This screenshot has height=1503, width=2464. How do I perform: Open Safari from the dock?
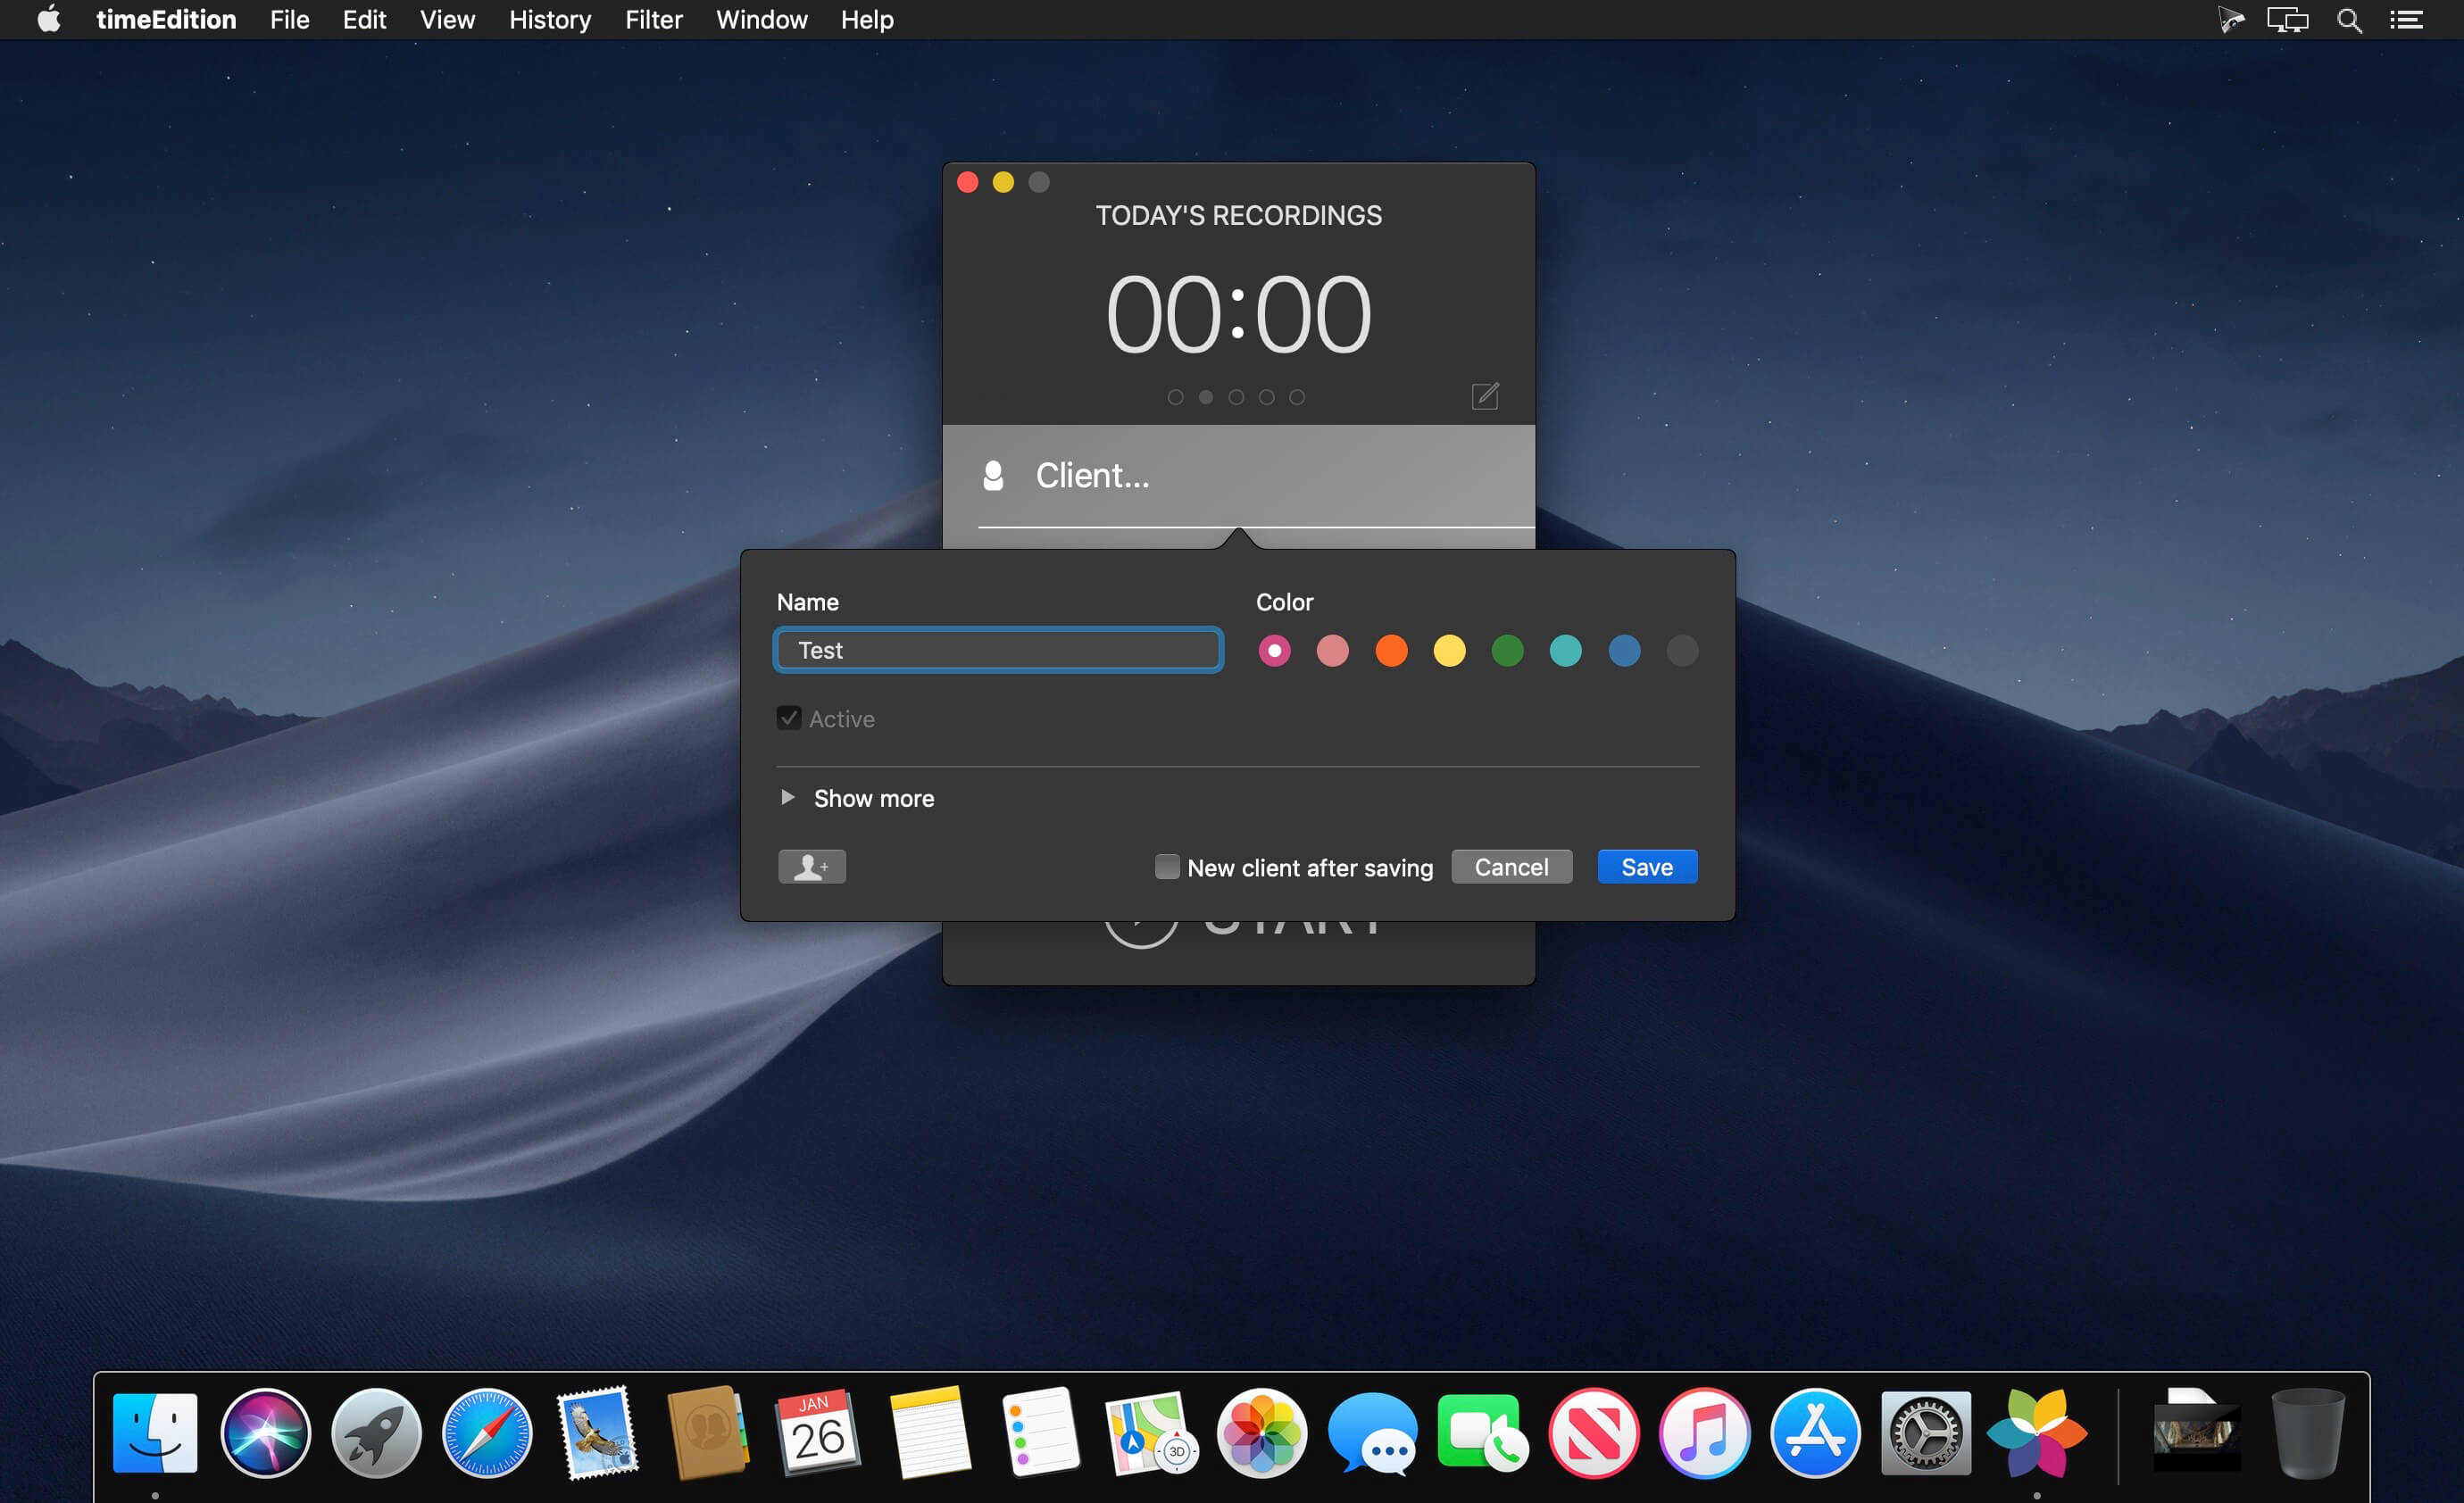(487, 1433)
